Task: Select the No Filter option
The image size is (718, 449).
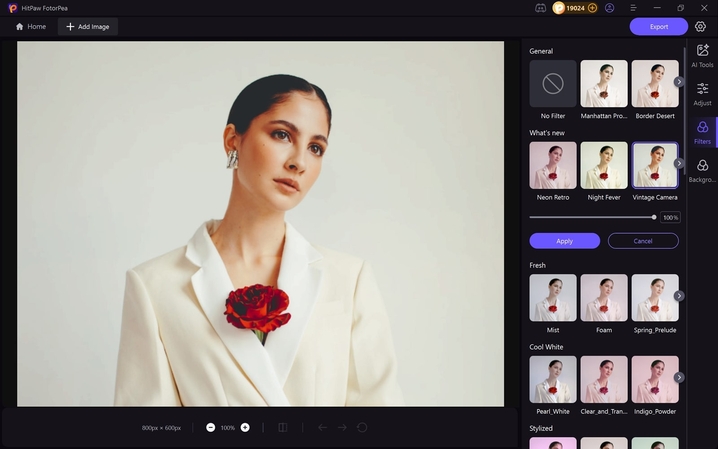Action: (x=553, y=84)
